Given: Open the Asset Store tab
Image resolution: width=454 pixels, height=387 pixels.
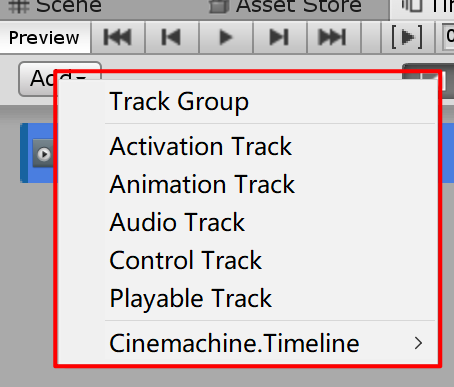Looking at the screenshot, I should pyautogui.click(x=286, y=6).
